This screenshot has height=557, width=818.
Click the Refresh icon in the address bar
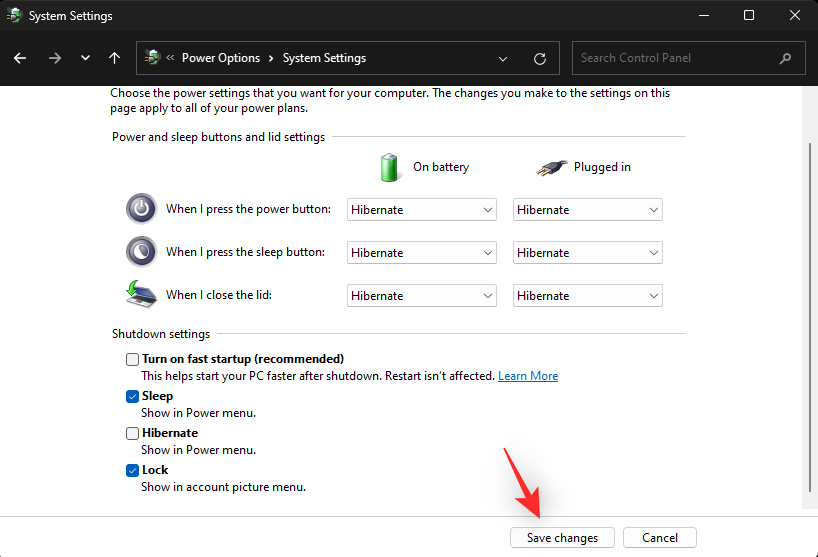540,58
